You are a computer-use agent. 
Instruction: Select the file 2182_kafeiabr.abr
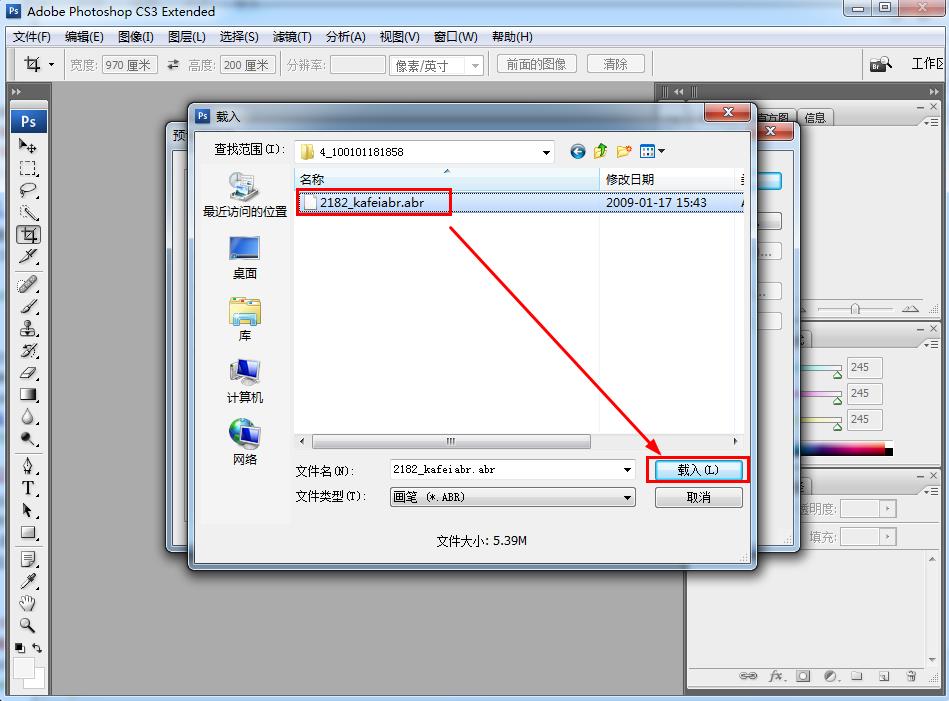tap(371, 202)
